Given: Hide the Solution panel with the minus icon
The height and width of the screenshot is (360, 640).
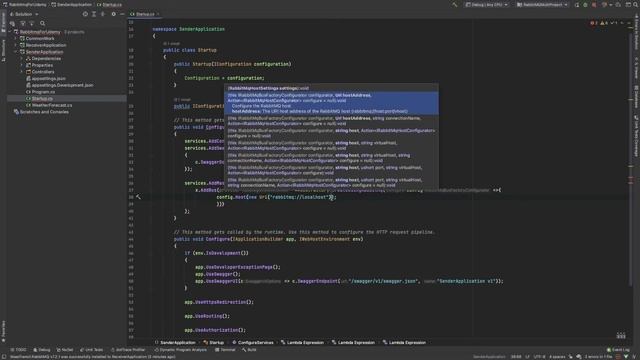Looking at the screenshot, I should coord(122,14).
